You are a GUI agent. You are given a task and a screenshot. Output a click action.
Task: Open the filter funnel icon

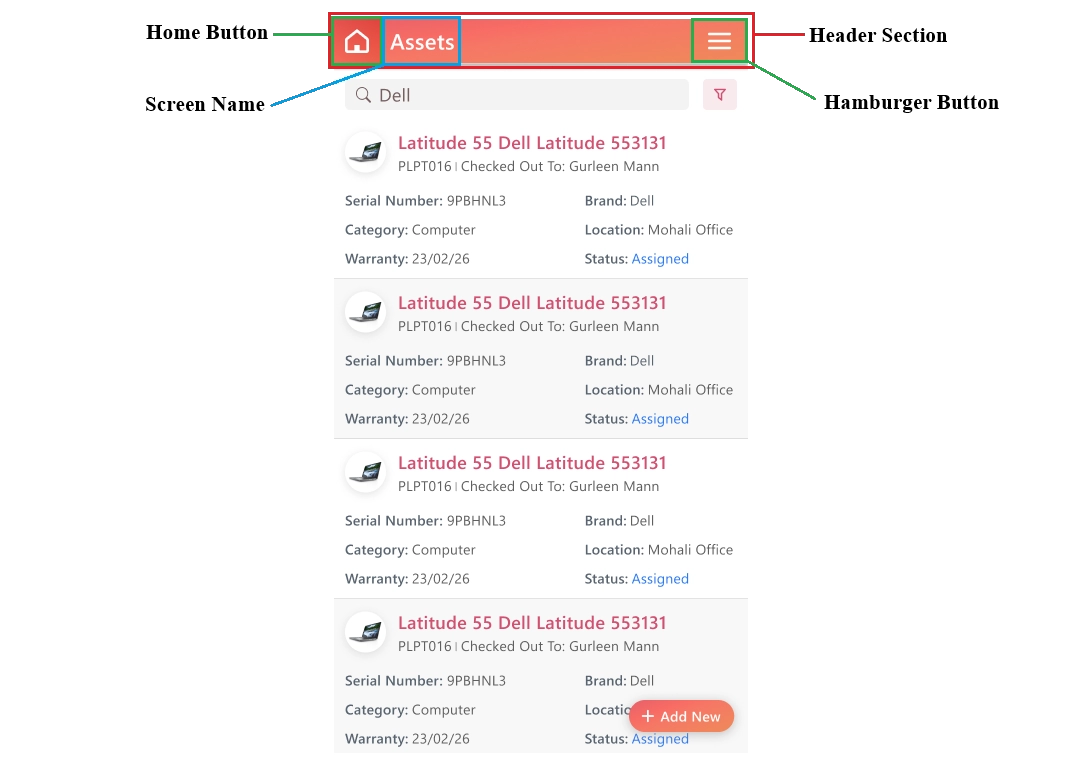pos(719,95)
